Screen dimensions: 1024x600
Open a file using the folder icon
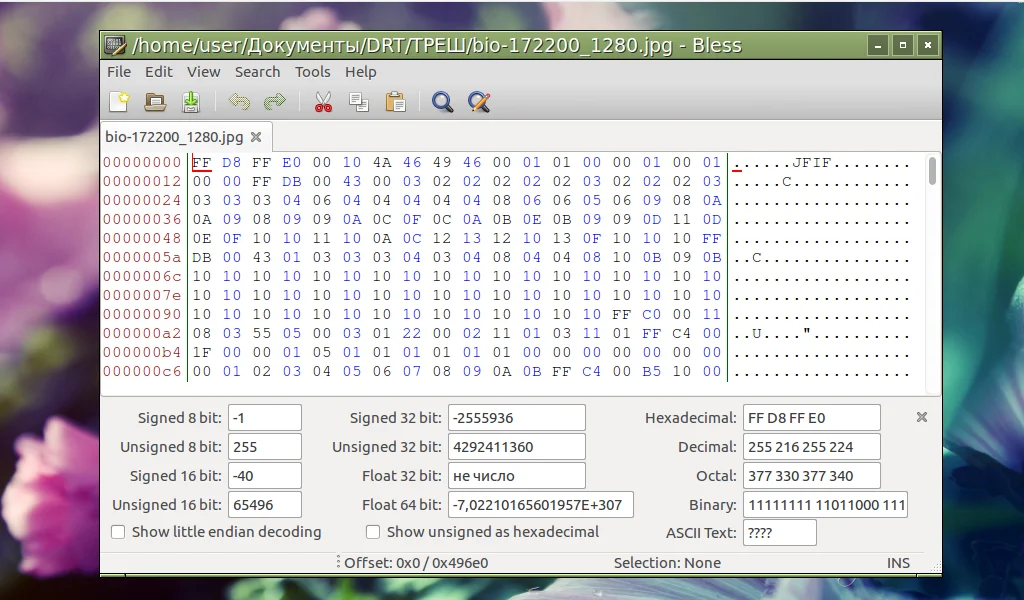(155, 102)
